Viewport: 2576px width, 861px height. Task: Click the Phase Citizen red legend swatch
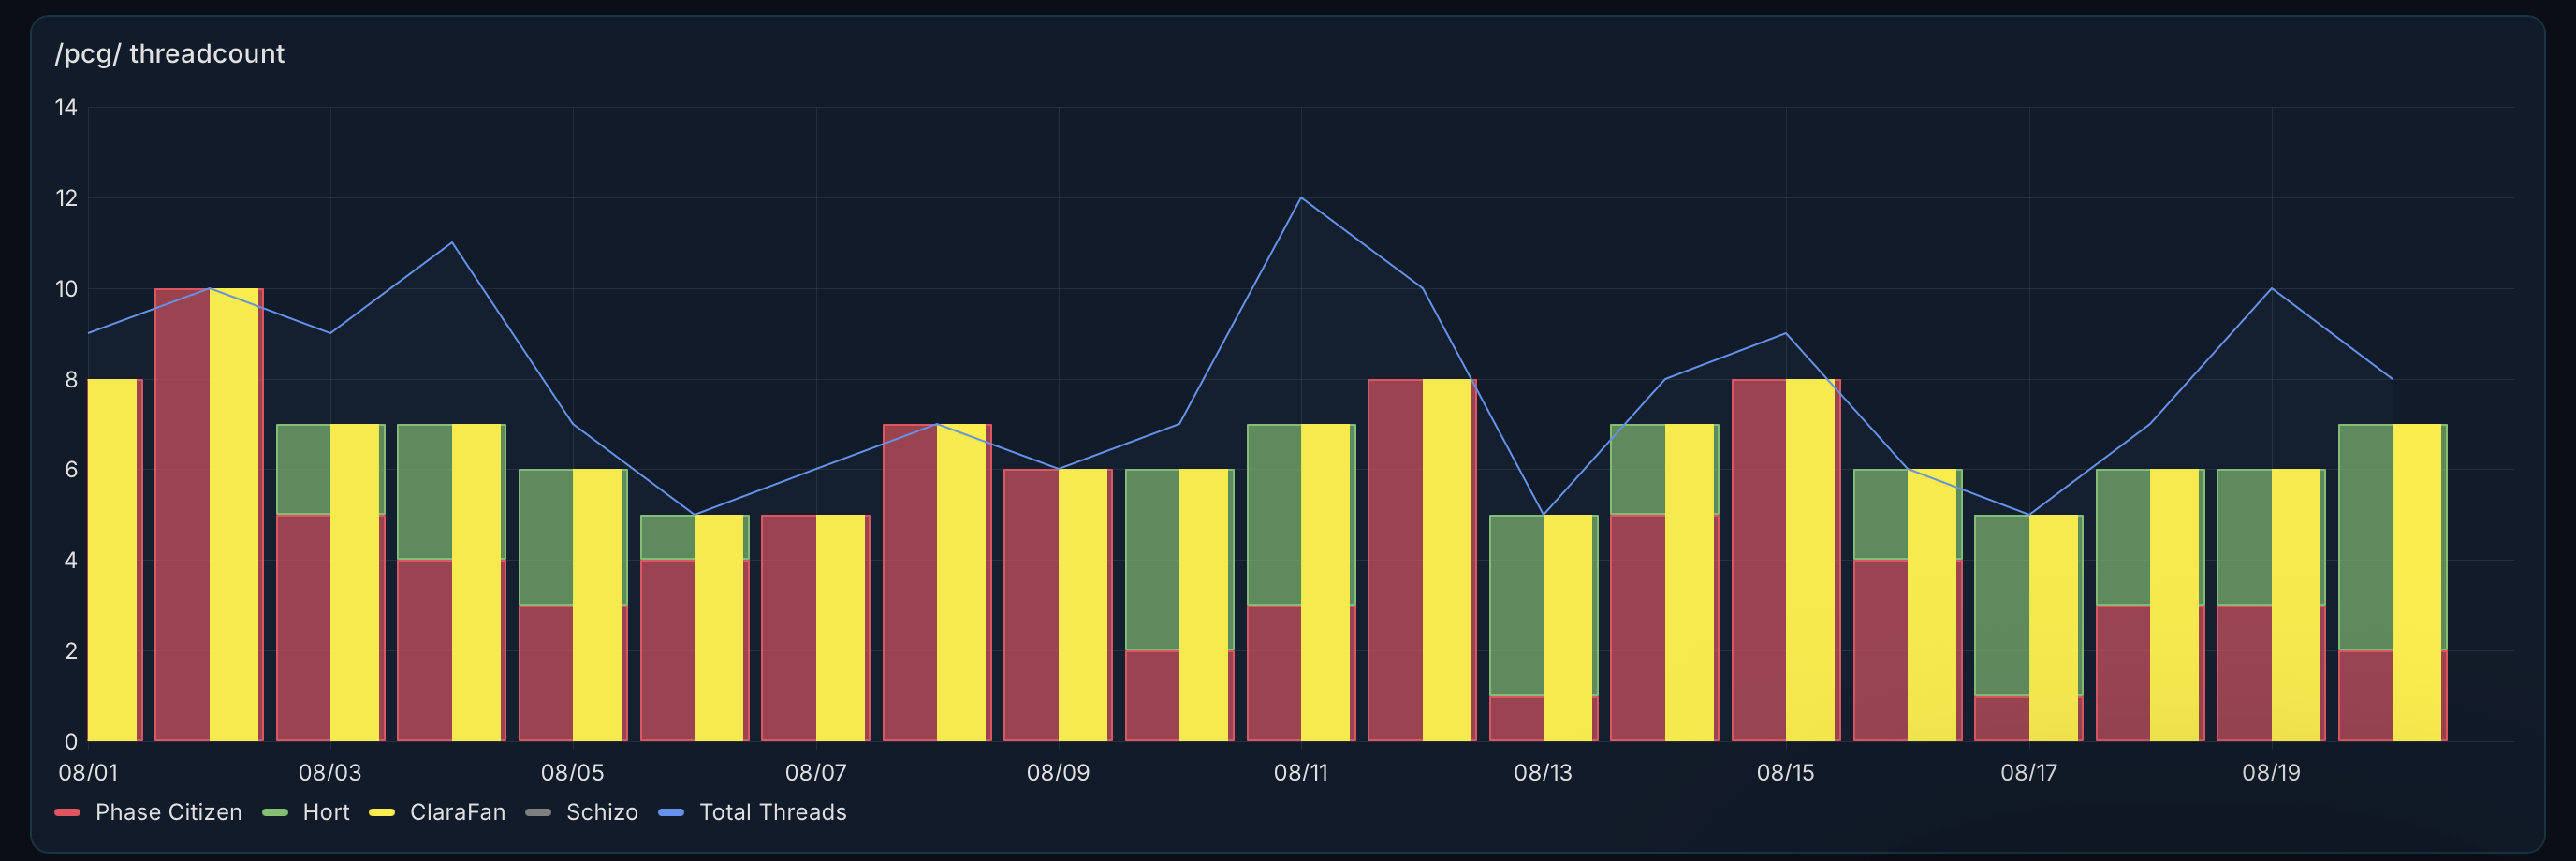[67, 812]
